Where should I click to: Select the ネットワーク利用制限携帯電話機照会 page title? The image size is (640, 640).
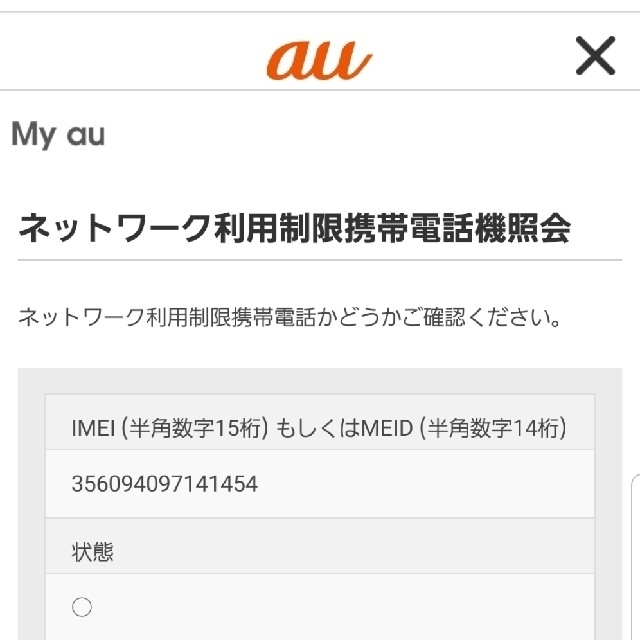click(x=294, y=228)
